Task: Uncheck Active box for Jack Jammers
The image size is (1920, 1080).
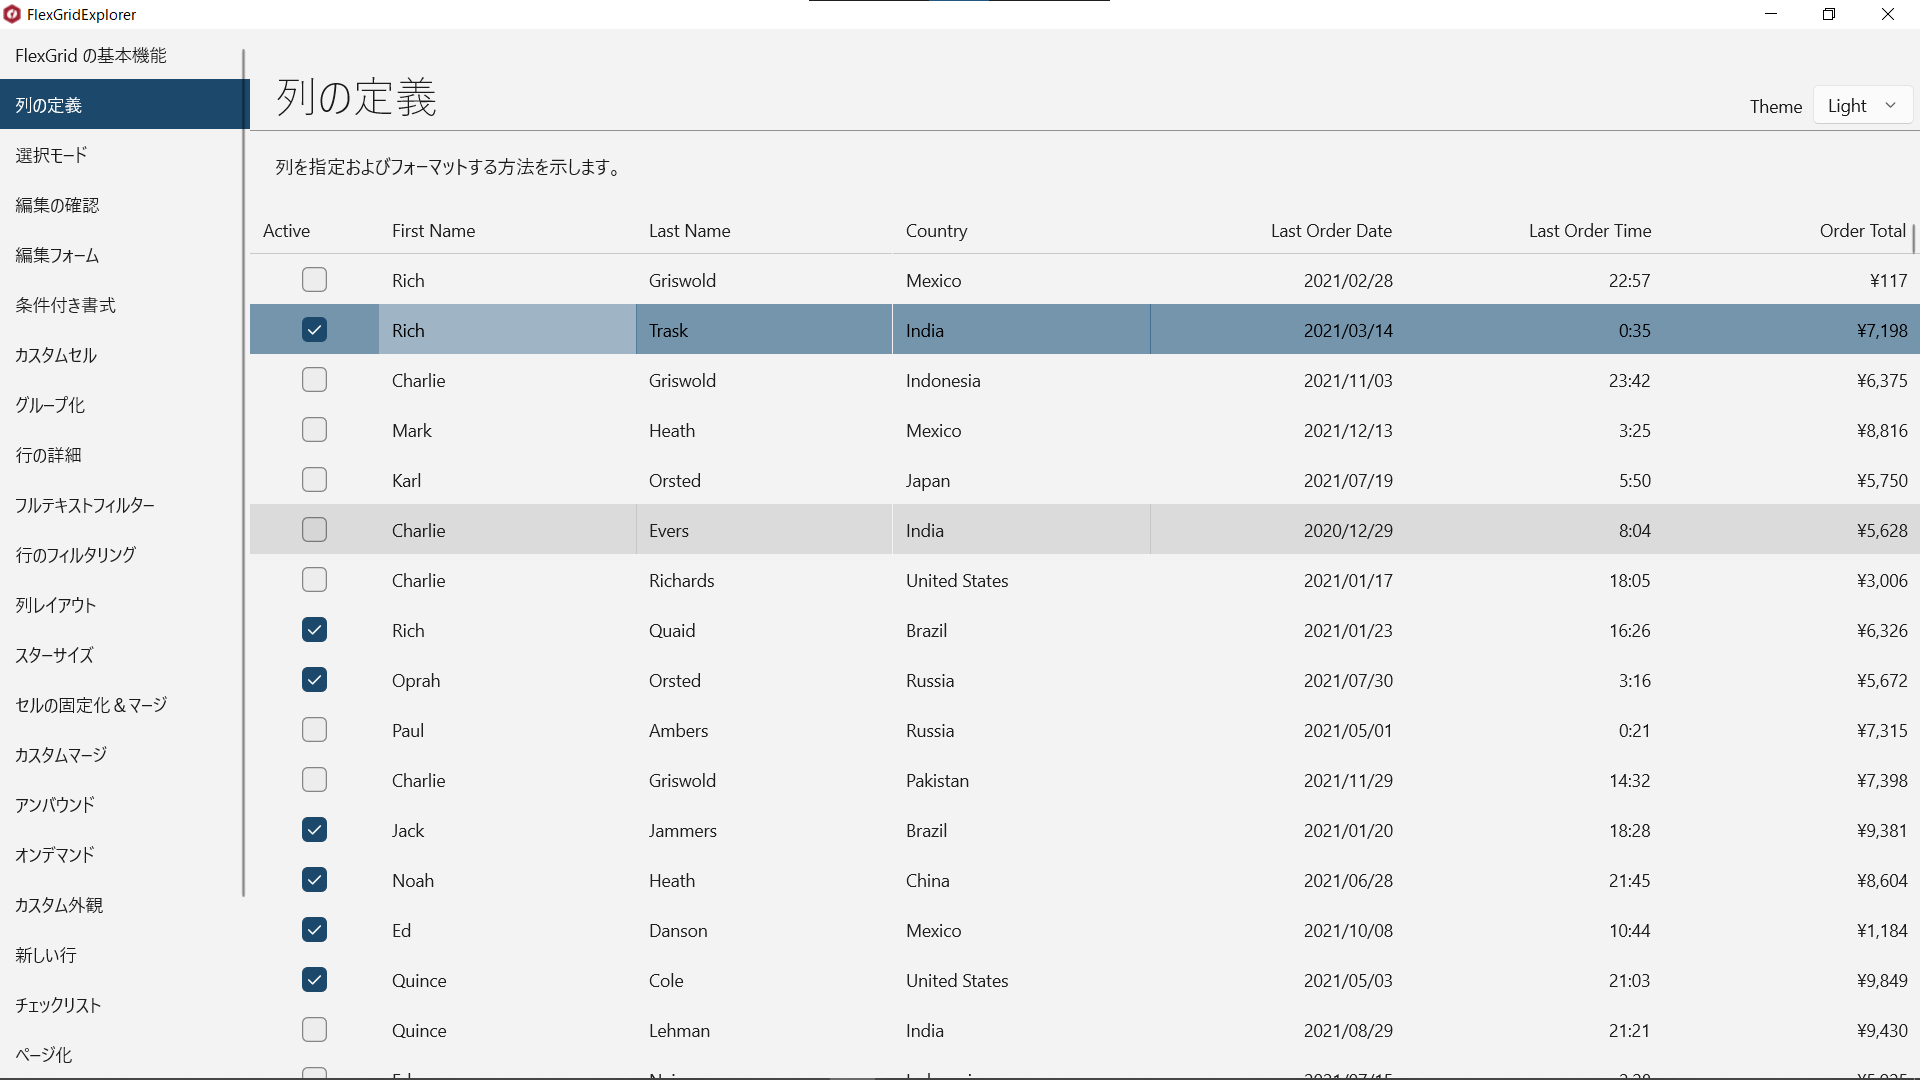Action: 314,830
